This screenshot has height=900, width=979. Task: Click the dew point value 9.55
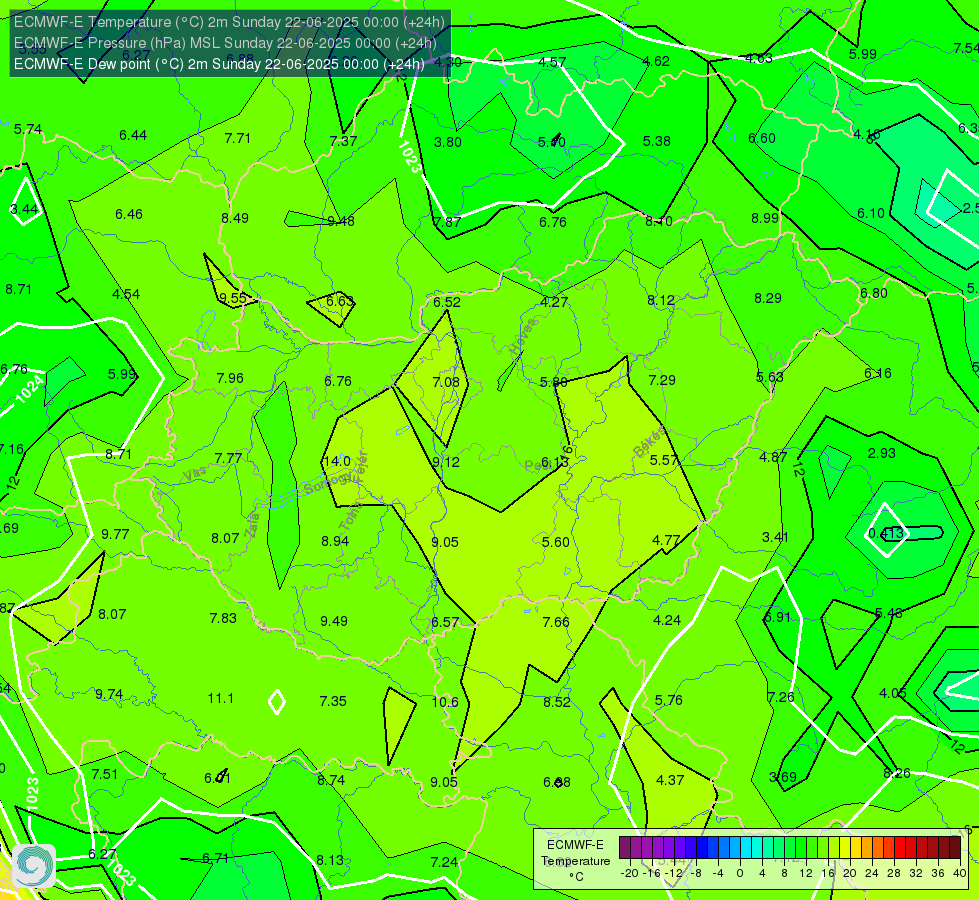233,298
